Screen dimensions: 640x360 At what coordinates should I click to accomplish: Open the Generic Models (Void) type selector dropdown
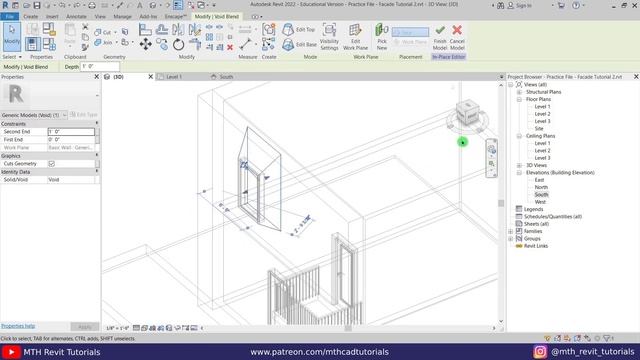(x=64, y=115)
